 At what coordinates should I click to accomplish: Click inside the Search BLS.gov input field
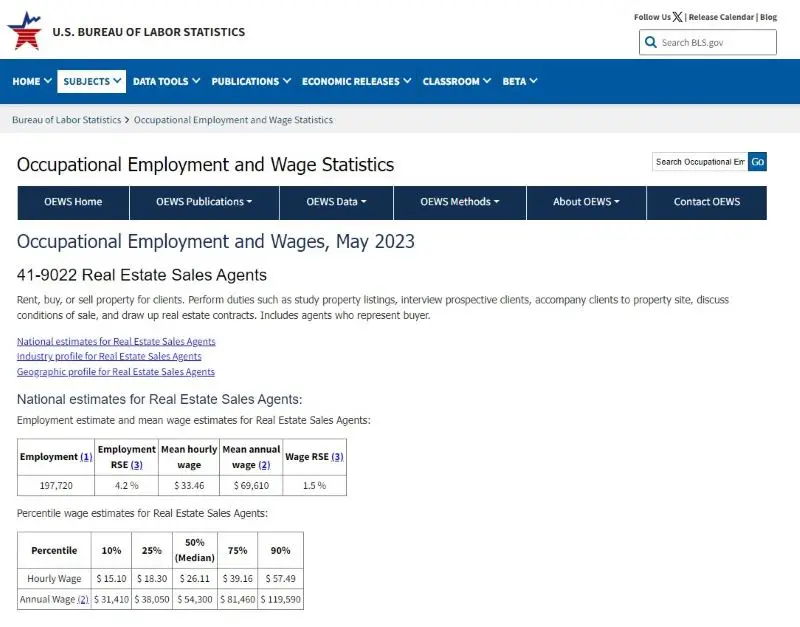pos(710,42)
